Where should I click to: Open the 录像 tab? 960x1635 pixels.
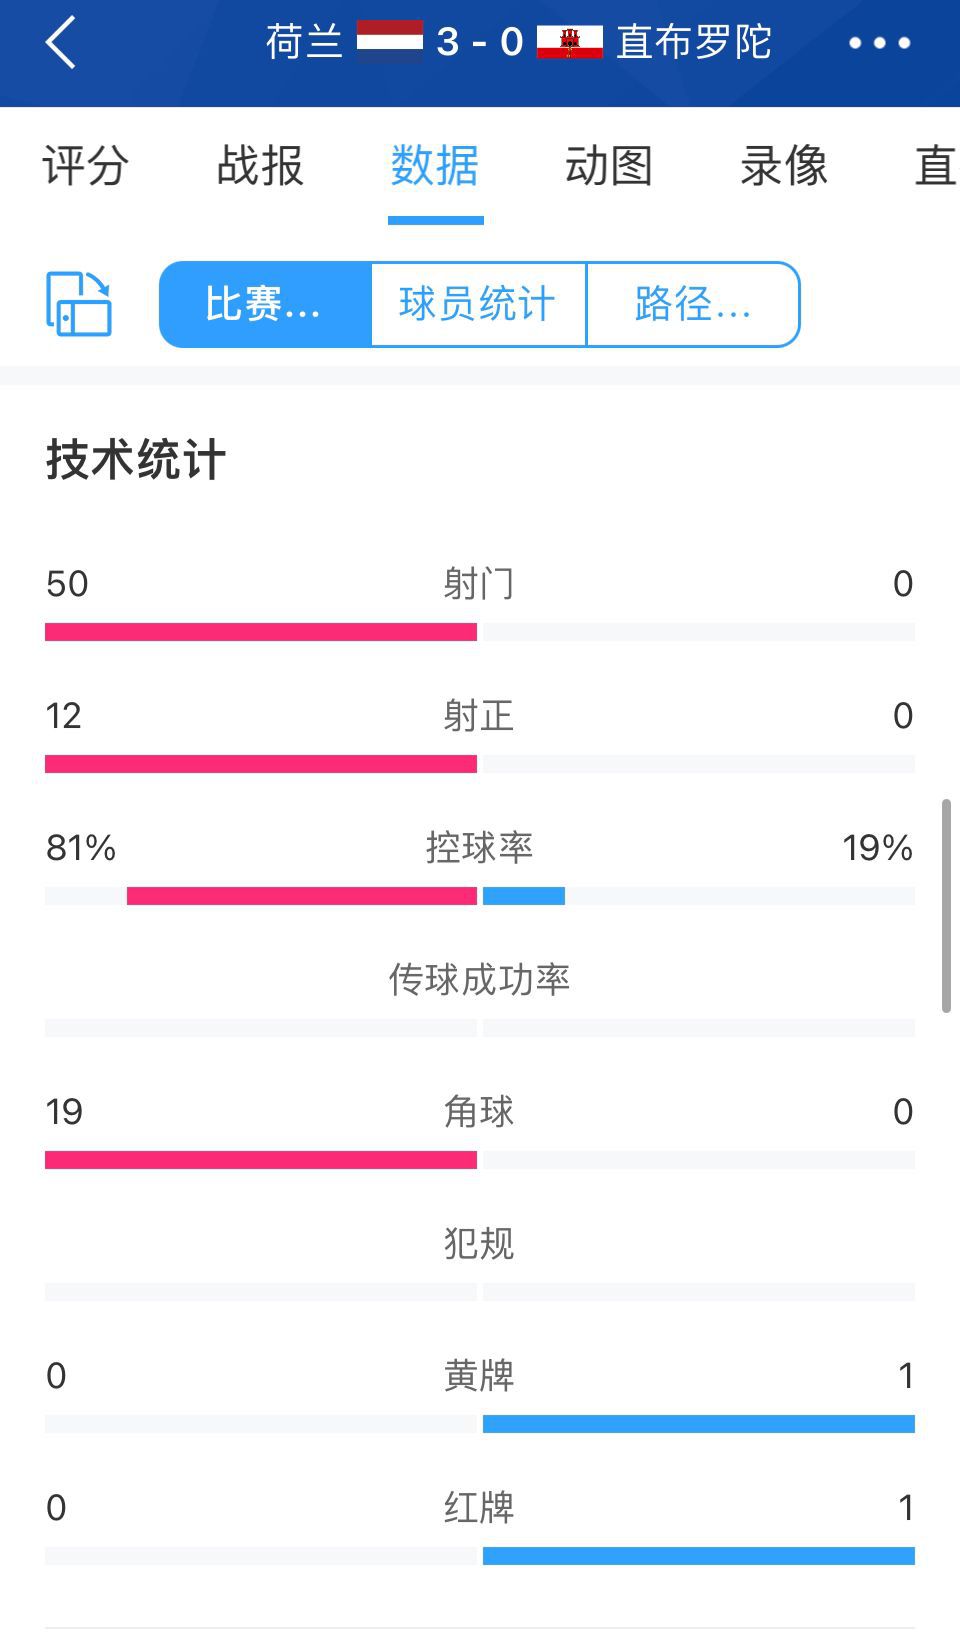tap(784, 166)
